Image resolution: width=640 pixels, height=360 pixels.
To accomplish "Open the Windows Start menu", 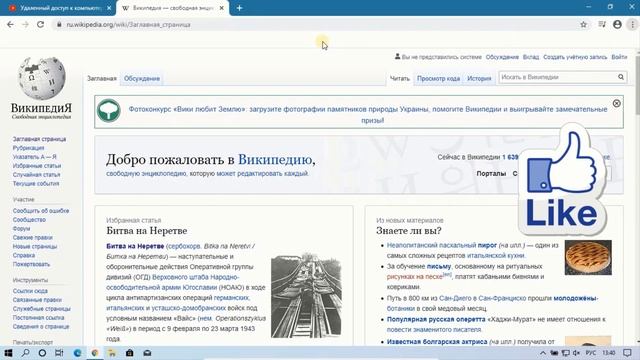I will [8, 353].
